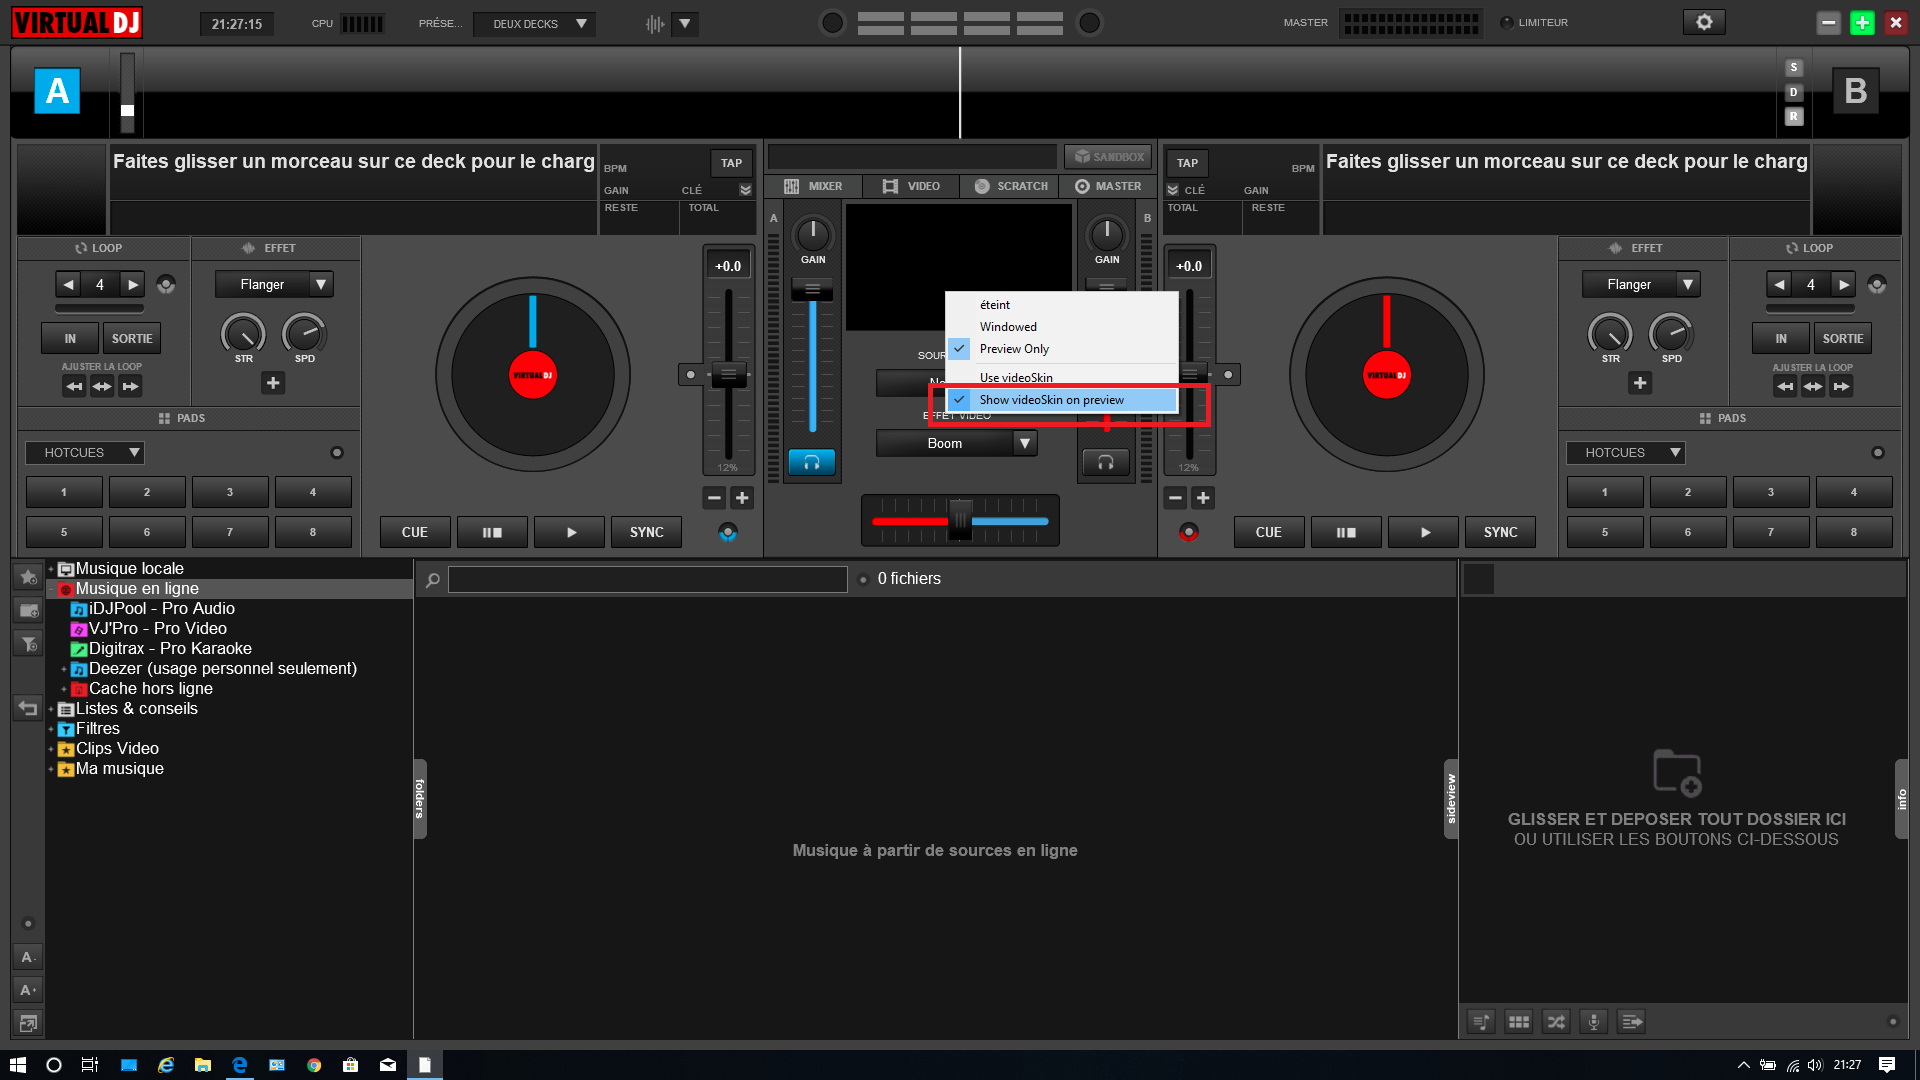Open deck B HOTCUES pads dropdown
Screen dimensions: 1920x1080
click(1626, 453)
